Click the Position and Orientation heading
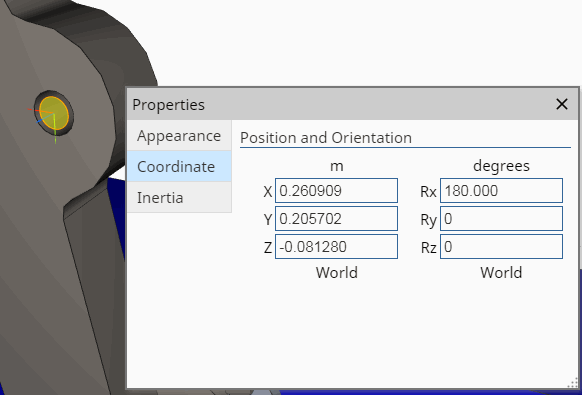This screenshot has height=395, width=582. click(326, 138)
